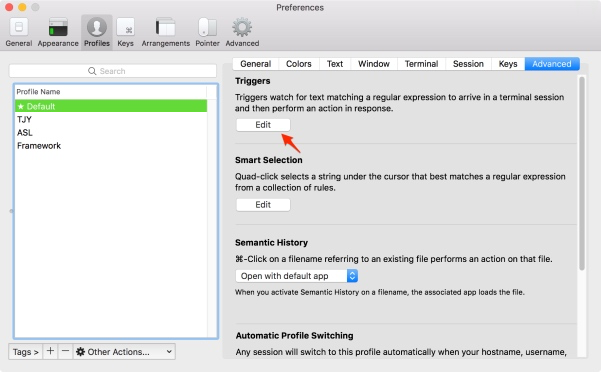Switch to the profile Keys tab
Image resolution: width=601 pixels, height=372 pixels.
(x=508, y=64)
